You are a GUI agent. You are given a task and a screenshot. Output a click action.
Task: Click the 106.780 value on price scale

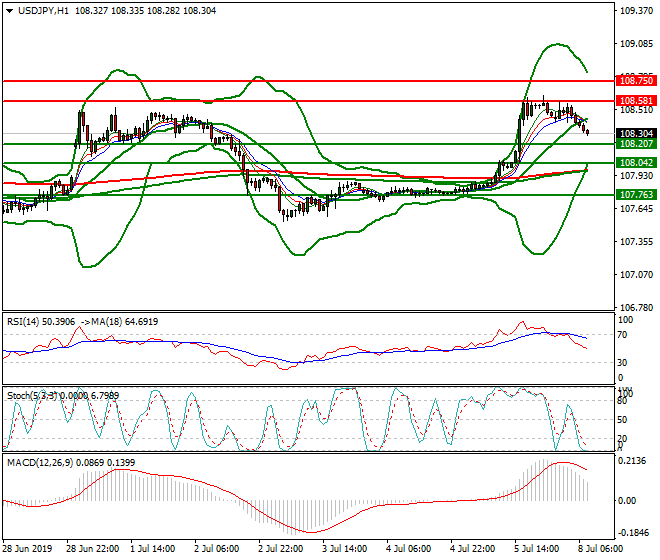click(x=634, y=307)
